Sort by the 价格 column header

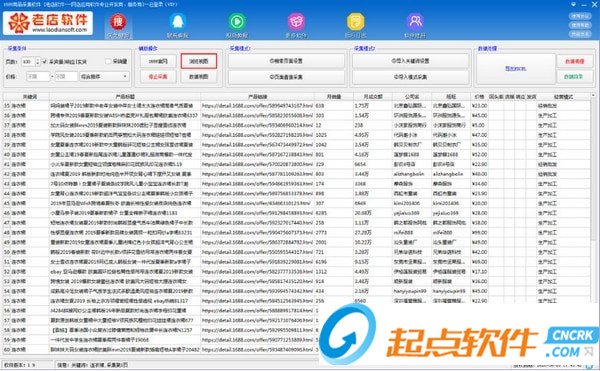(479, 97)
